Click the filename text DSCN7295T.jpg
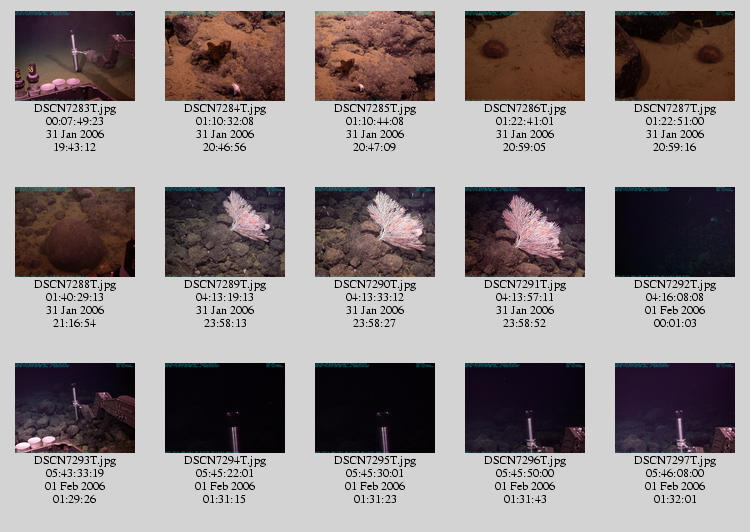This screenshot has width=750, height=532. coord(375,461)
